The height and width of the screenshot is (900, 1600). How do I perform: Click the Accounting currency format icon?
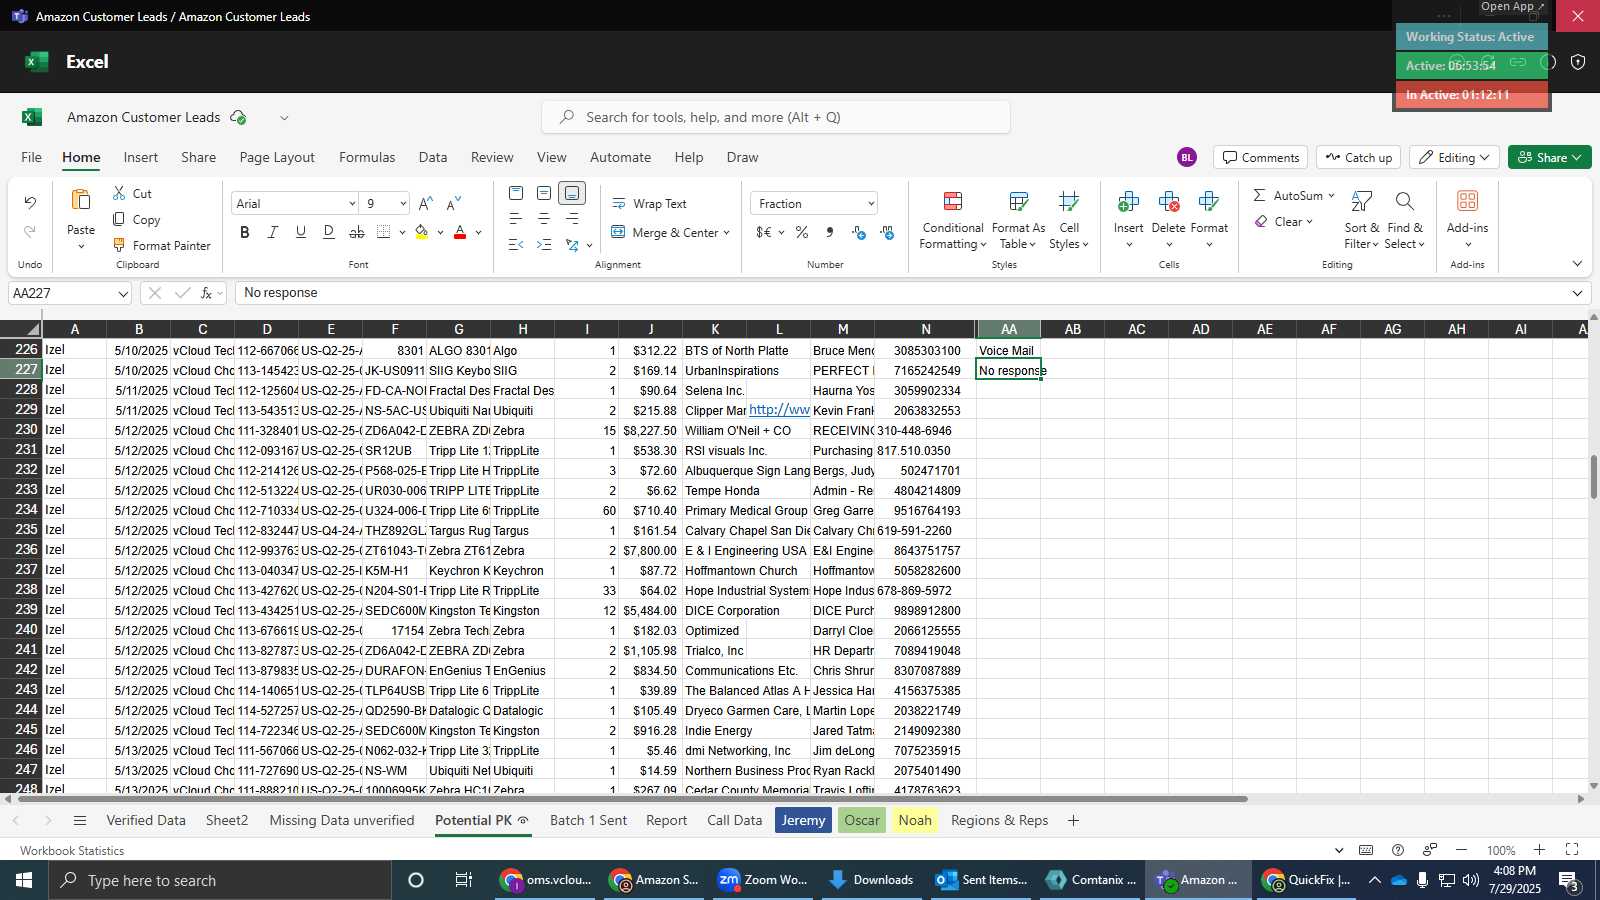pyautogui.click(x=764, y=232)
